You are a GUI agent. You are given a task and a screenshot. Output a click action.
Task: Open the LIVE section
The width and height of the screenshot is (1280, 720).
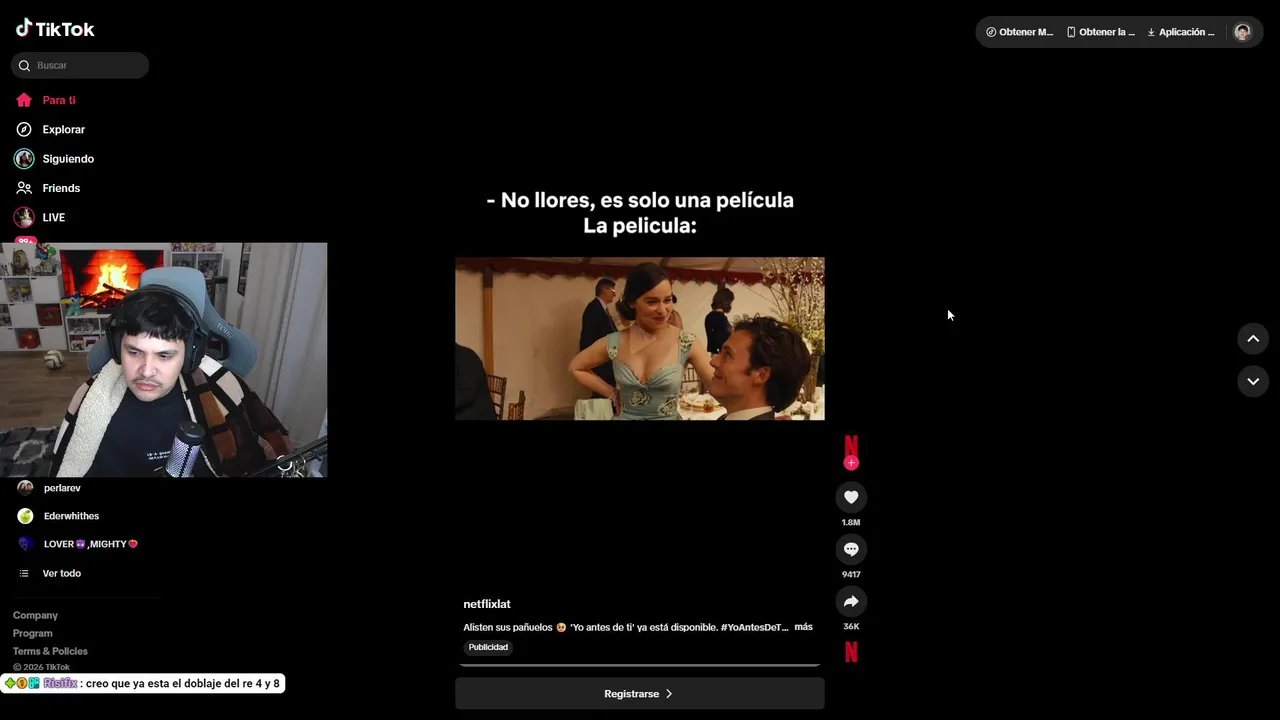tap(53, 217)
